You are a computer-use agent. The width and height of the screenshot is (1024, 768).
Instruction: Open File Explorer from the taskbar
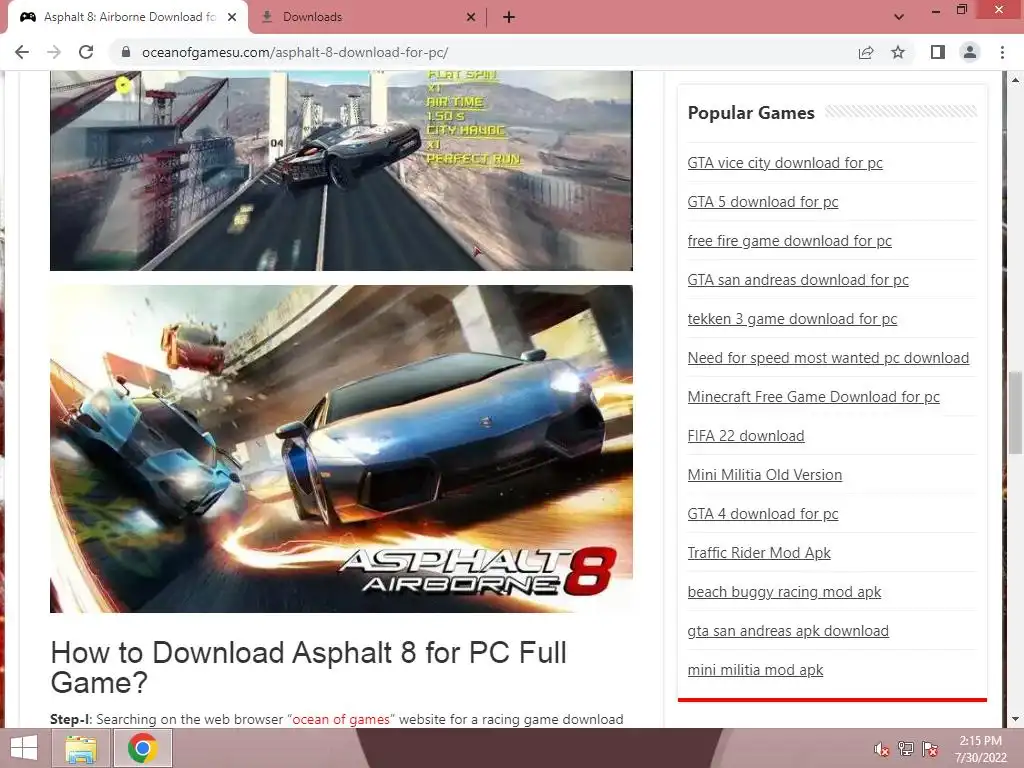pos(81,748)
